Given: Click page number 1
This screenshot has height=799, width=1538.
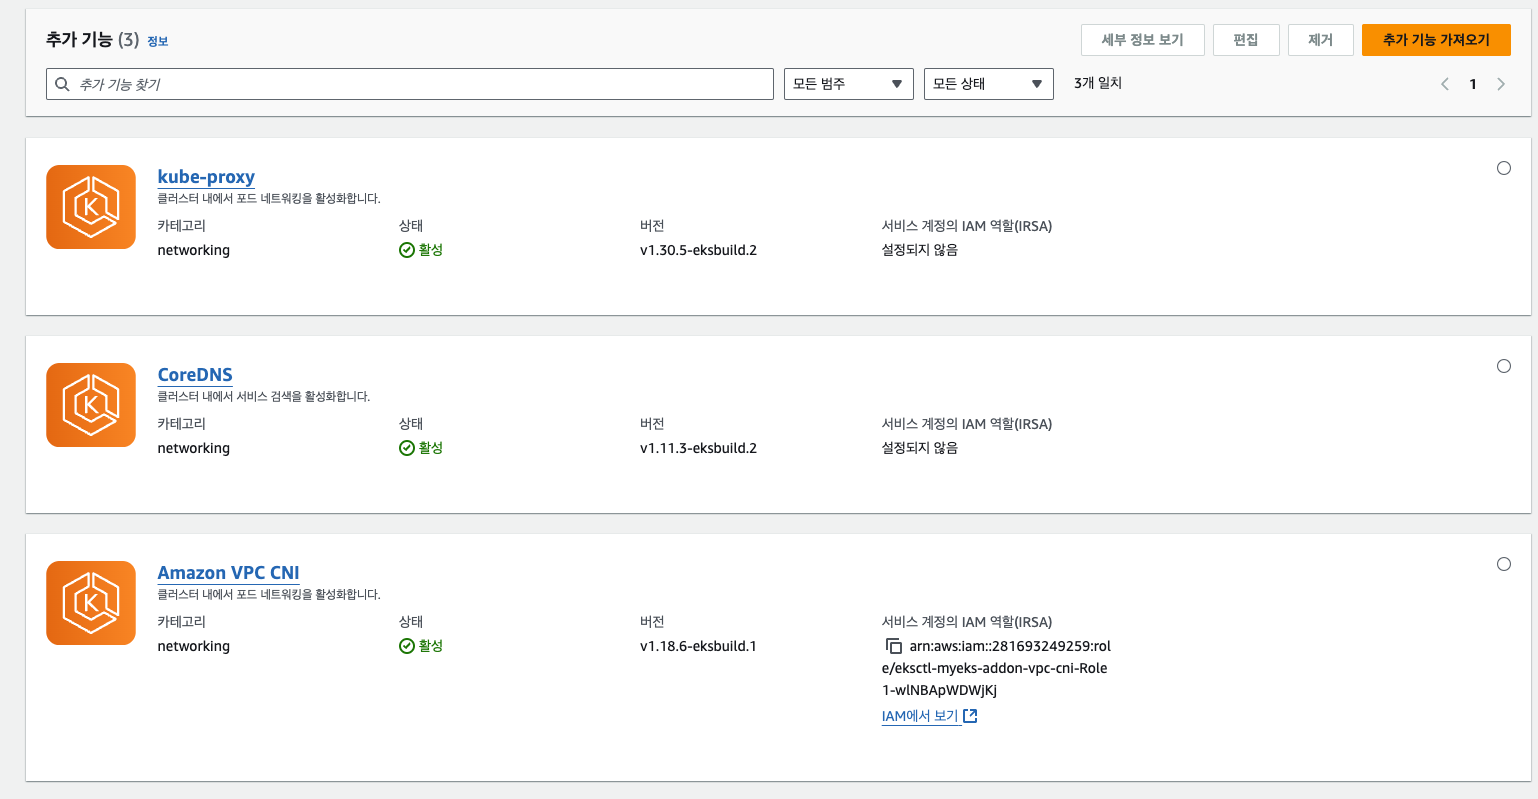Looking at the screenshot, I should click(x=1473, y=84).
